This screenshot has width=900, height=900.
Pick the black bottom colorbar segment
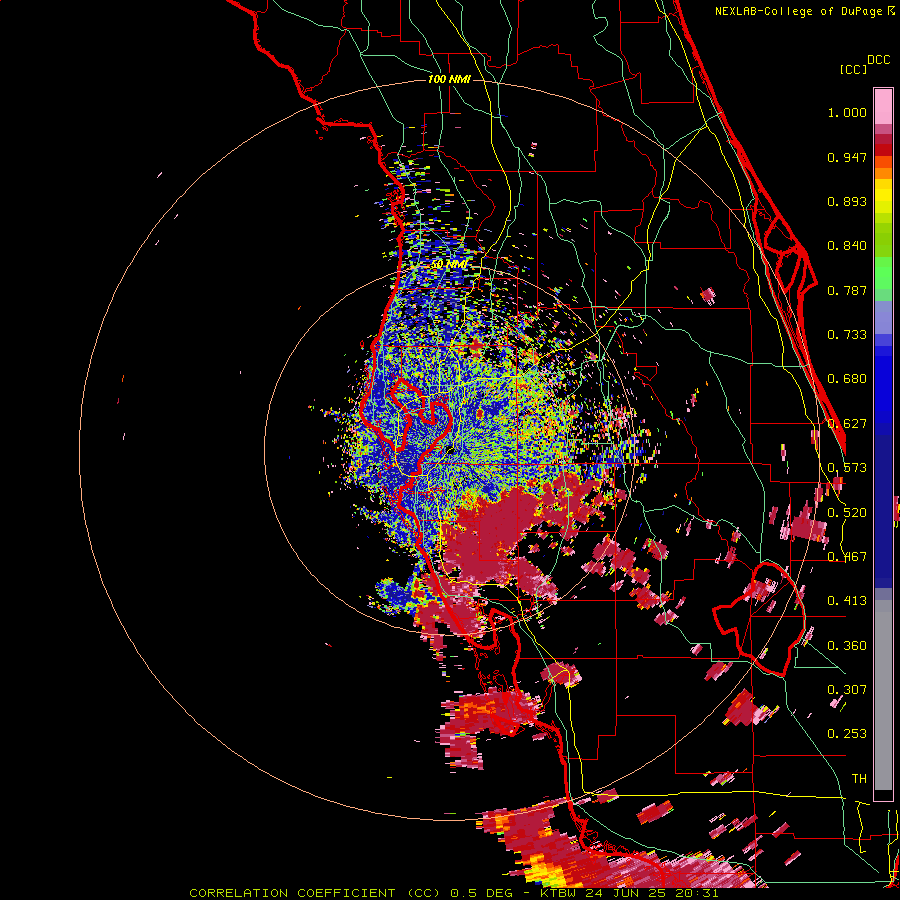click(x=883, y=796)
